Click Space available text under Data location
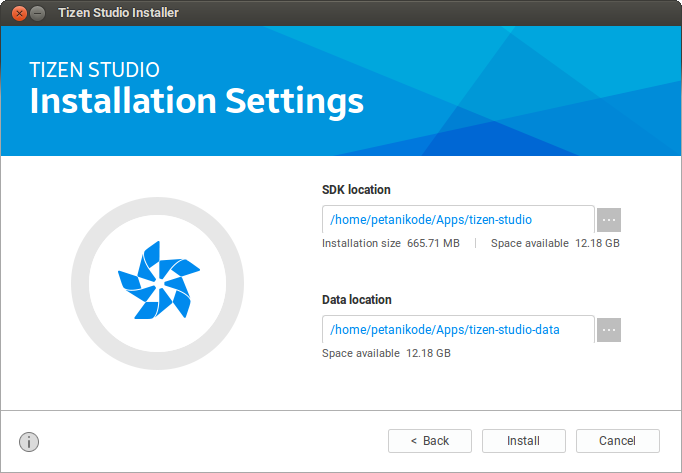682x473 pixels. coord(386,353)
